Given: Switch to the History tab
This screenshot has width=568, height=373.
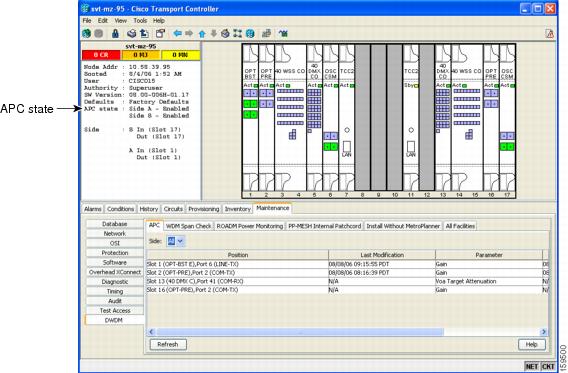Looking at the screenshot, I should coord(149,209).
